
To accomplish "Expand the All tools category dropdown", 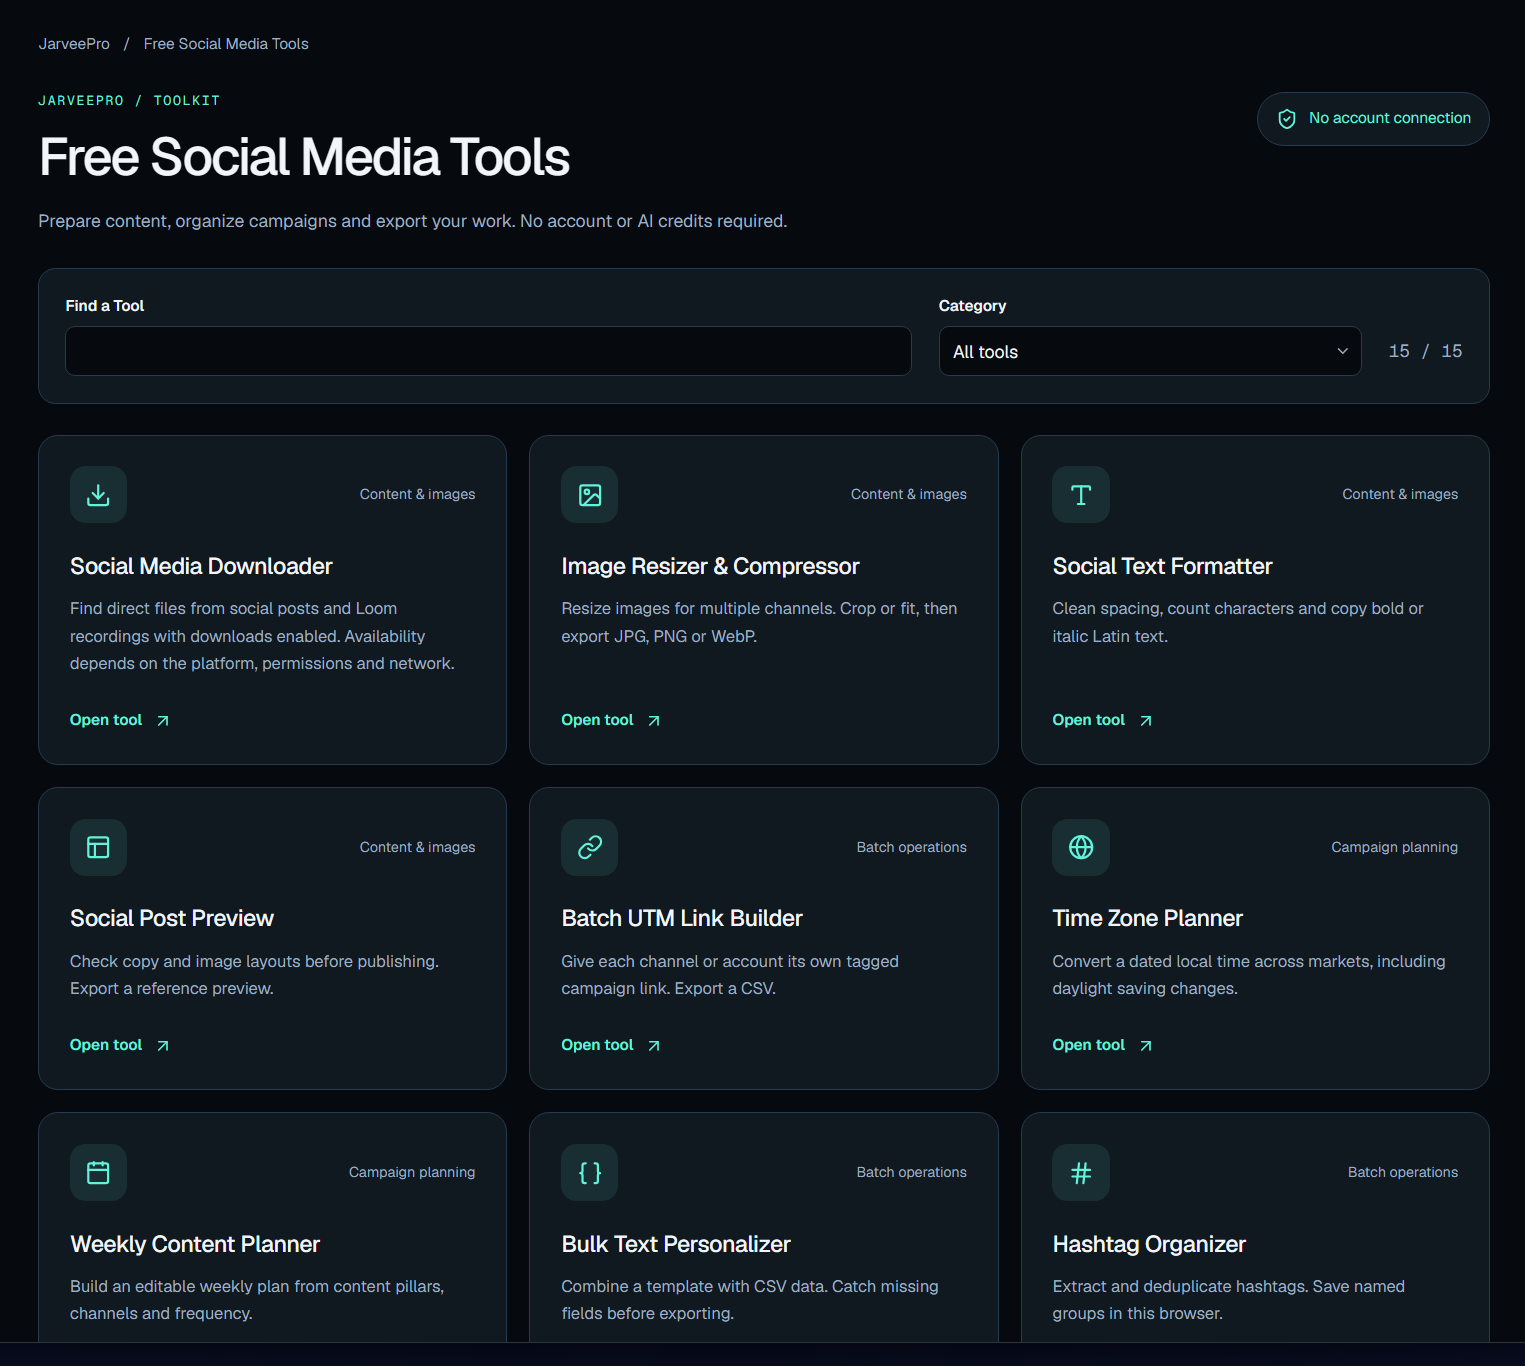I will 1150,351.
